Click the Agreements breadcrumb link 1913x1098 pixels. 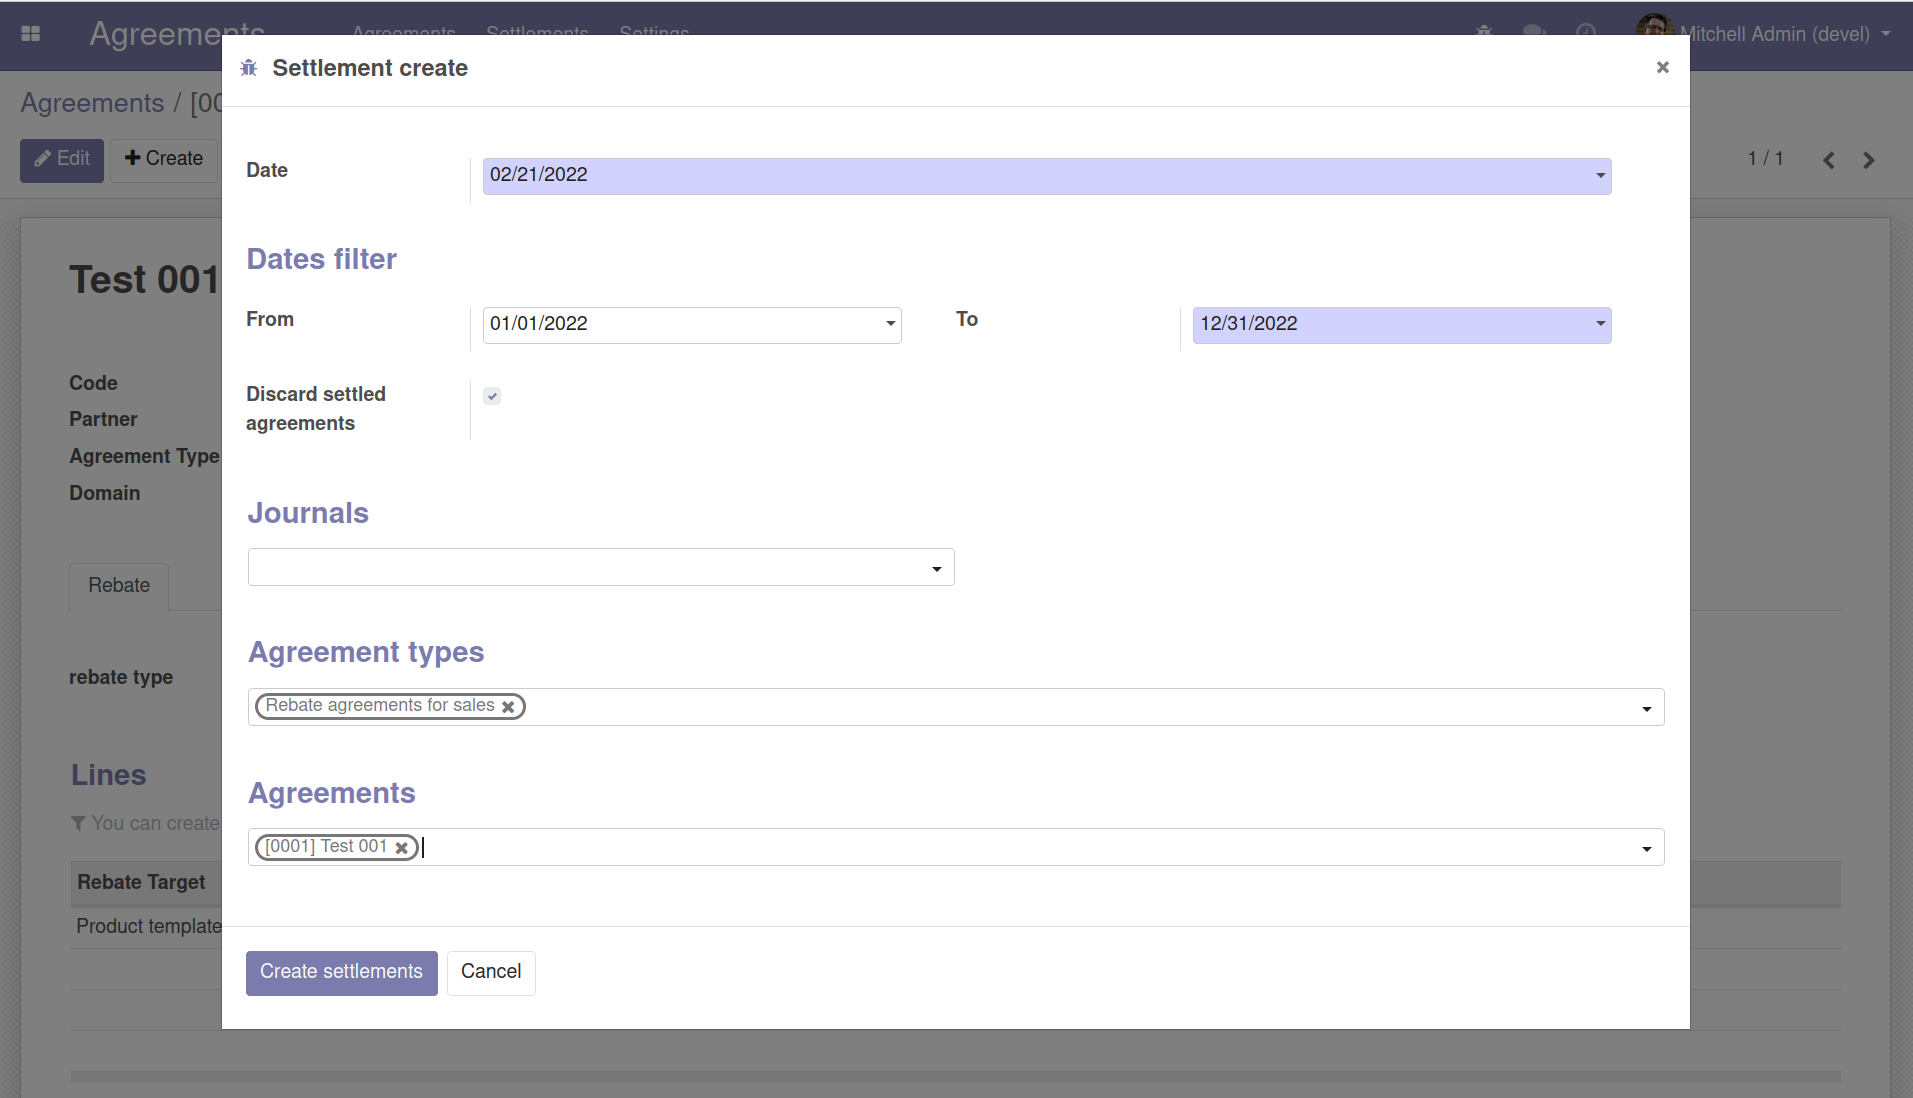click(x=92, y=103)
